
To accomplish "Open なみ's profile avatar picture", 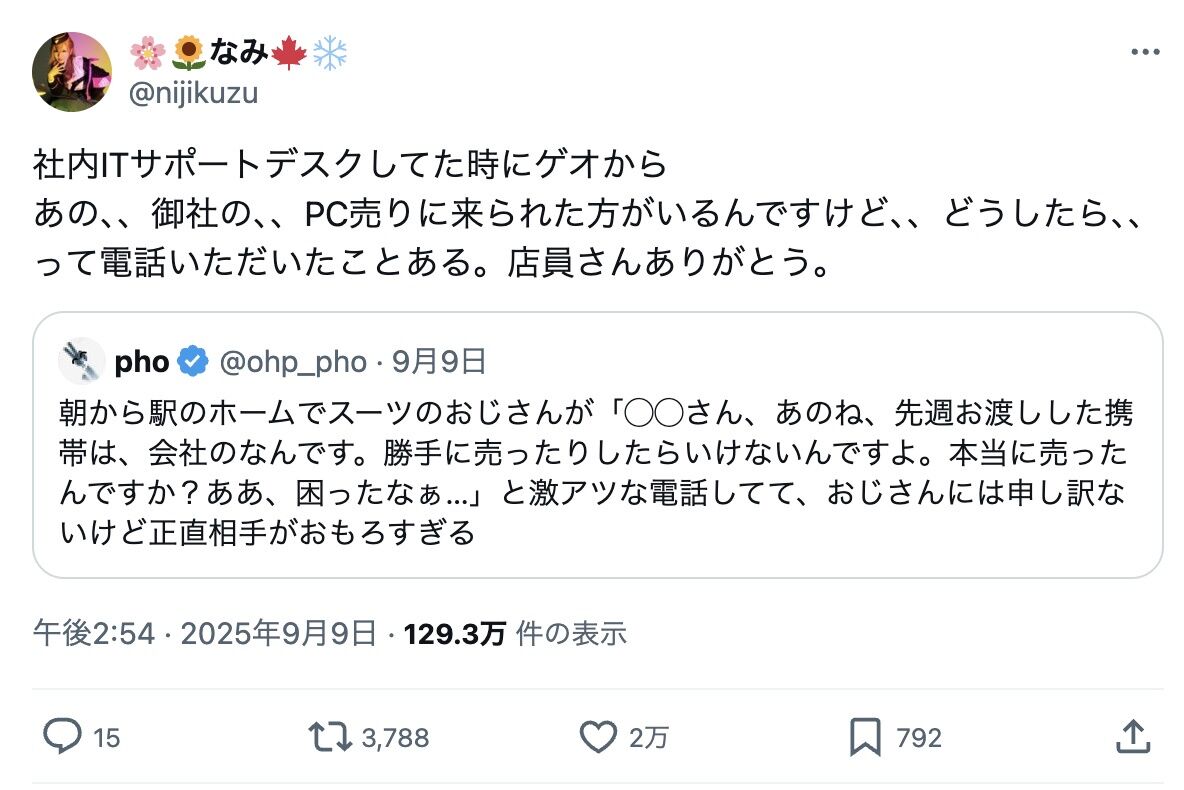I will click(x=72, y=72).
